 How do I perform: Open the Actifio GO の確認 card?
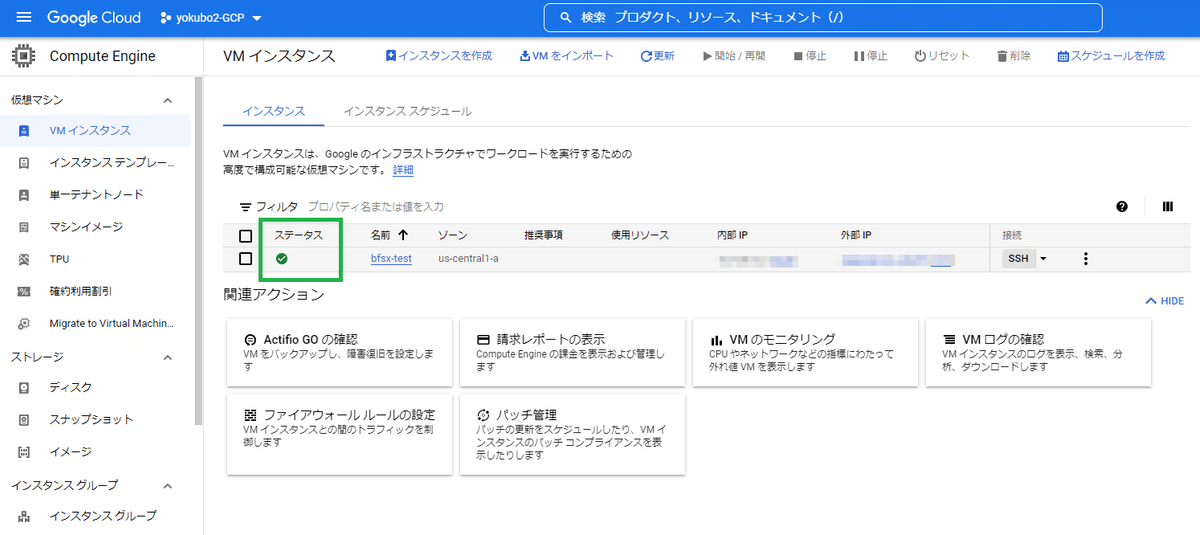[x=339, y=353]
